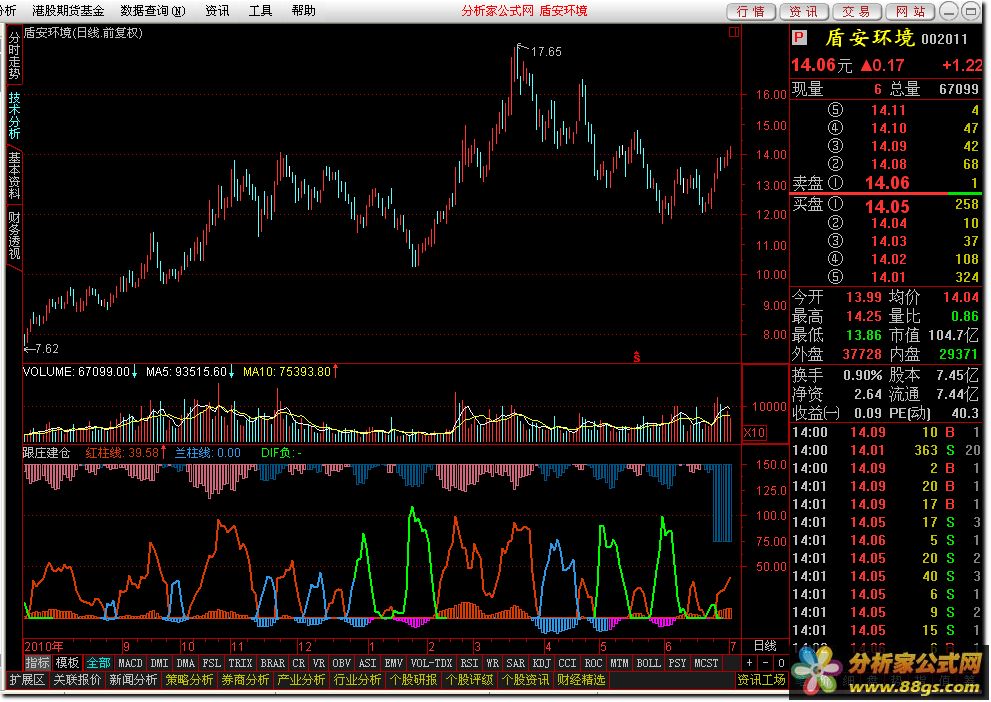The width and height of the screenshot is (991, 702).
Task: Click the 资讯 button in the top right bar
Action: coord(803,11)
